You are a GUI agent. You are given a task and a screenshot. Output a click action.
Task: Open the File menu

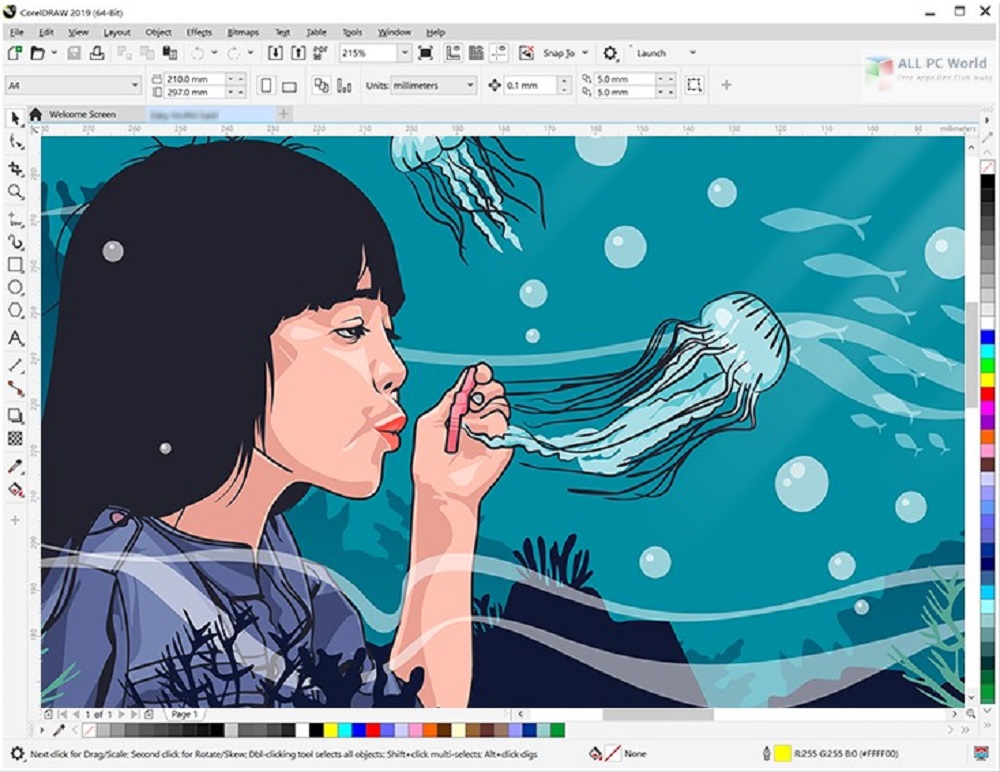(17, 32)
